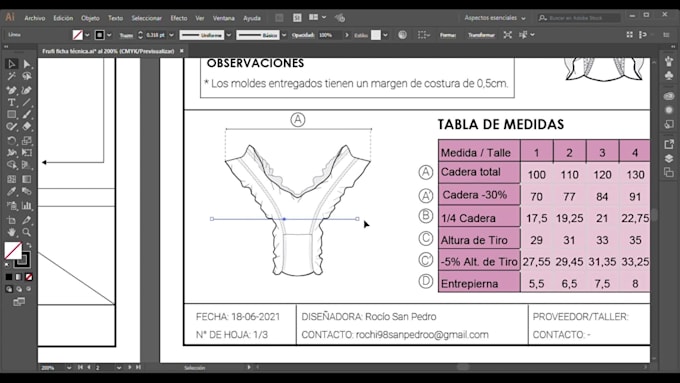Select the Shaper tool
Screen dimensions: 680x383
coord(11,127)
